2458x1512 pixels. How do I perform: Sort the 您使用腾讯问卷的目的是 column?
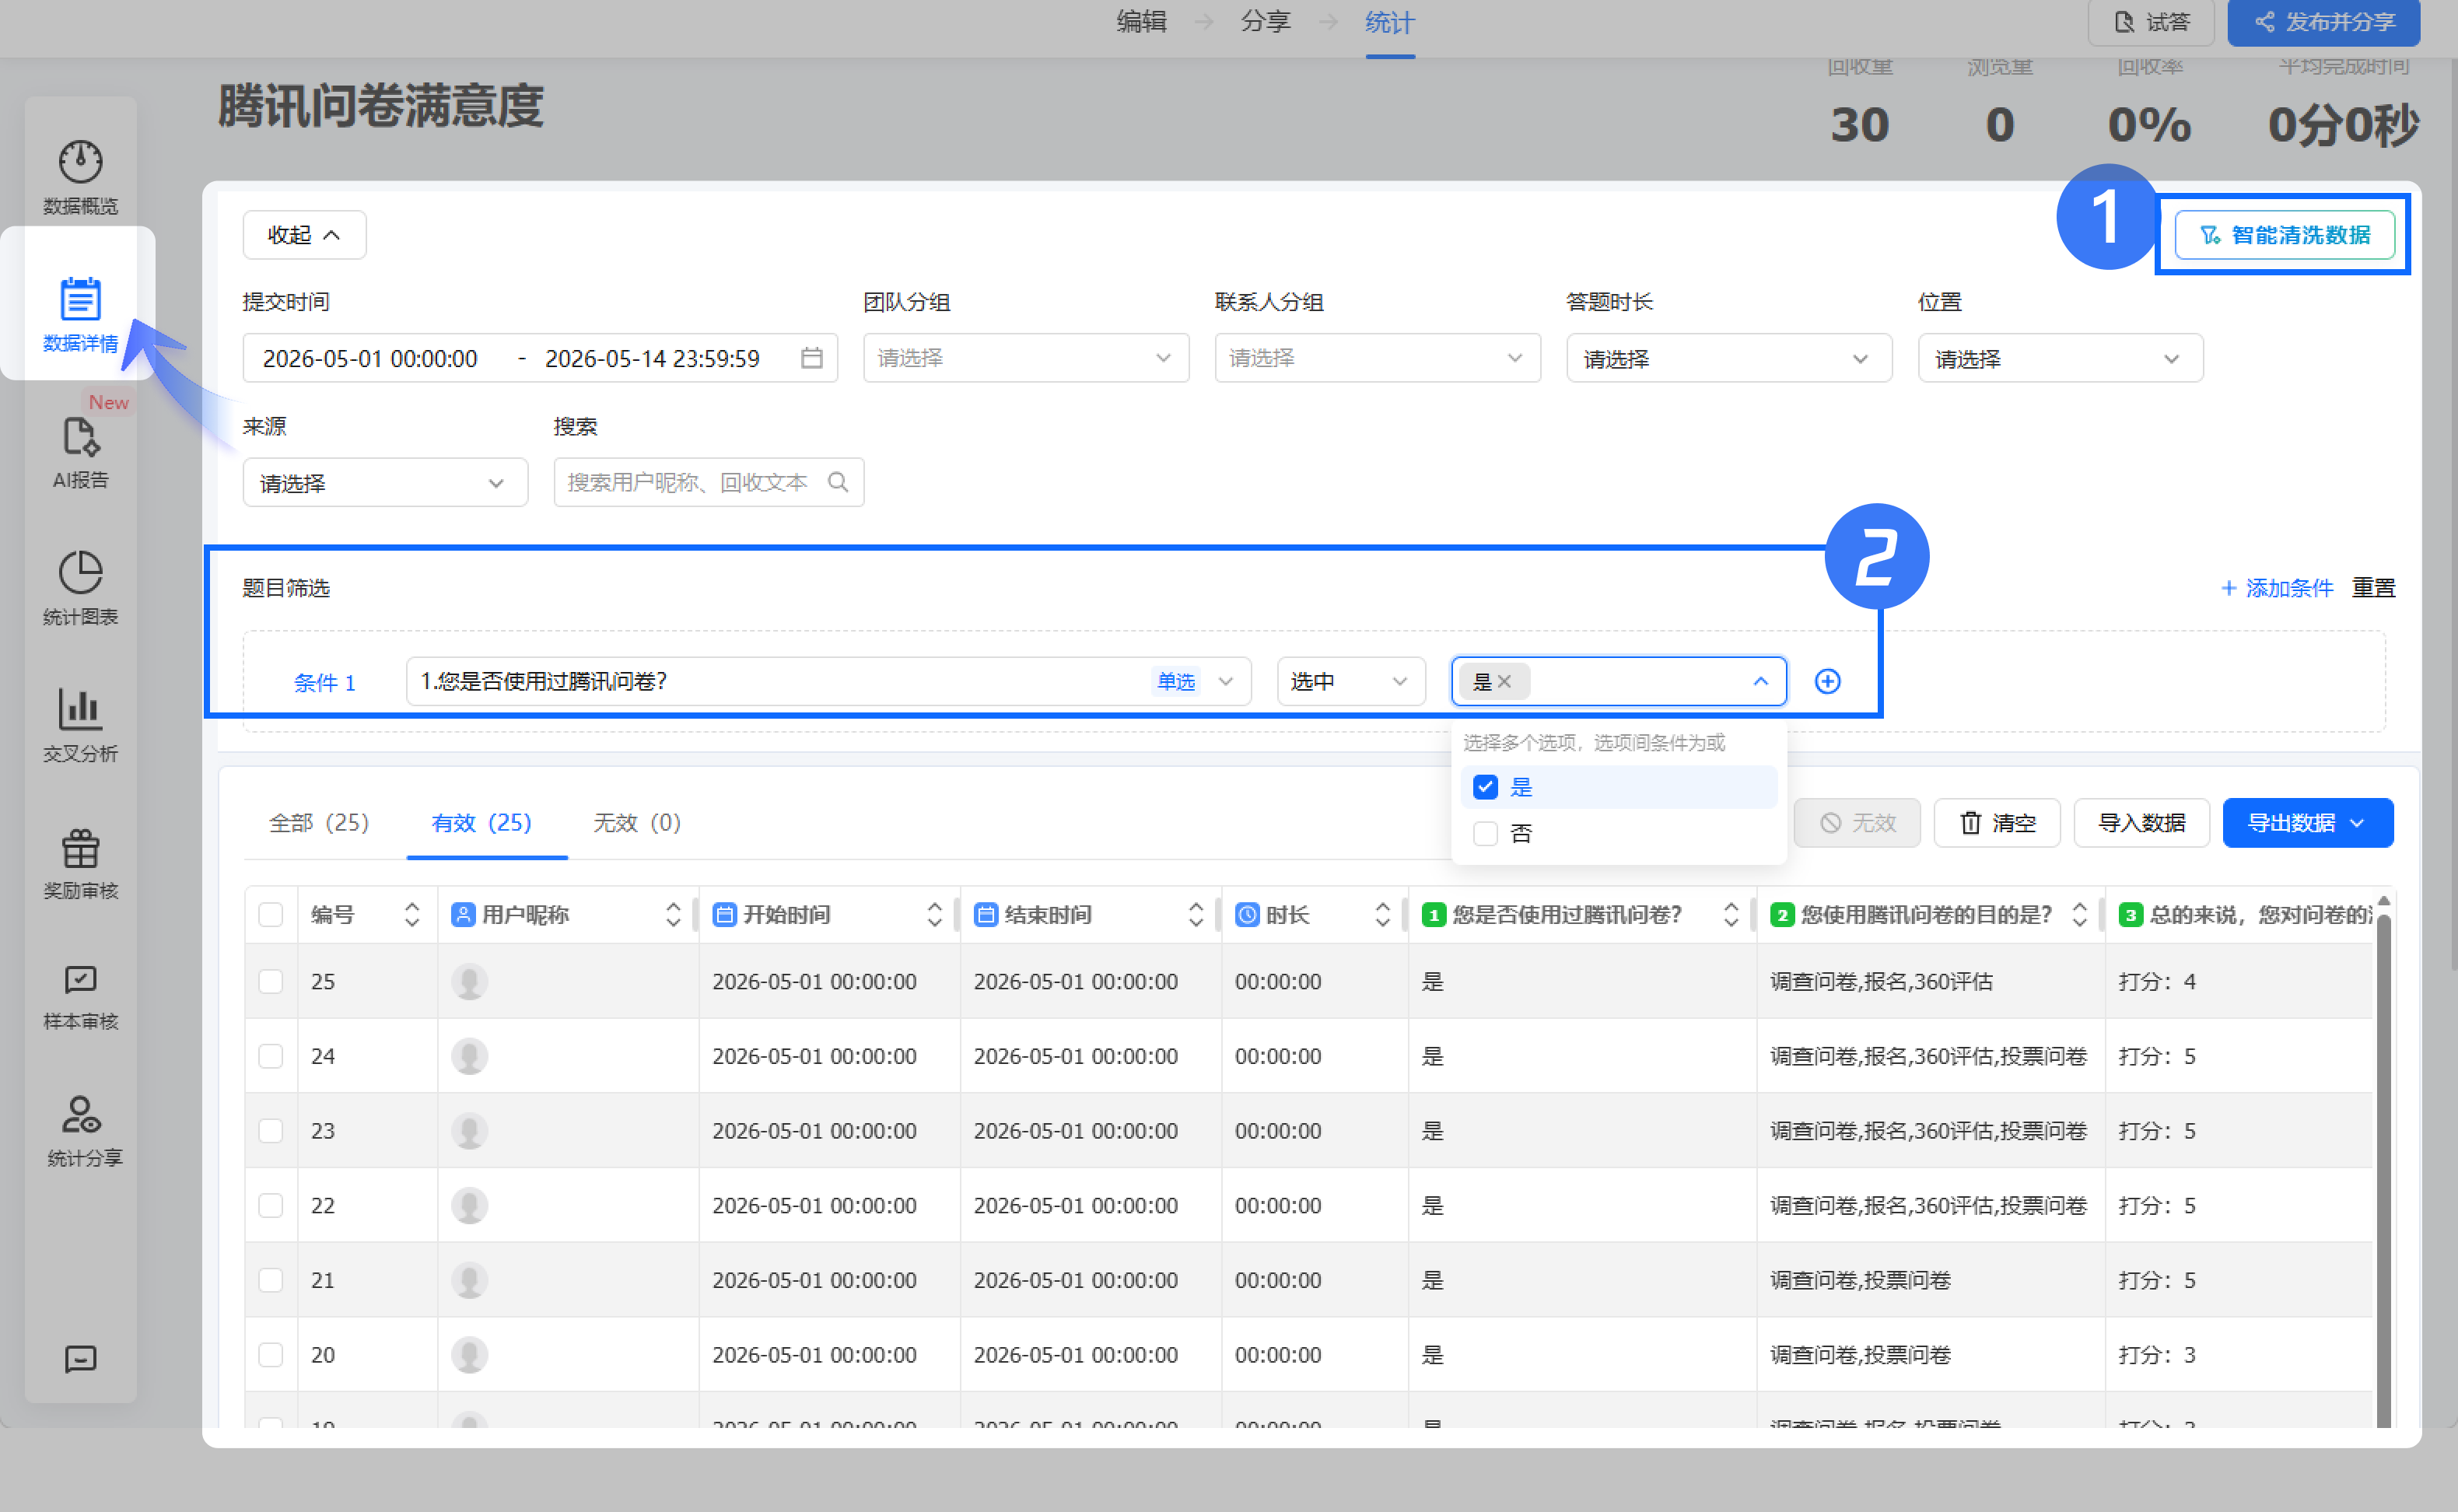coord(2079,914)
